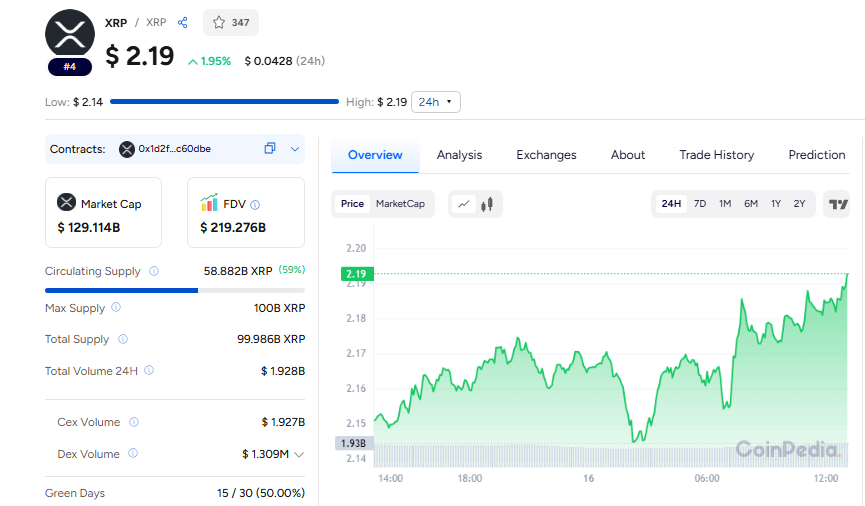Viewport: 865px width, 506px height.
Task: Open the Analysis tab
Action: tap(460, 155)
